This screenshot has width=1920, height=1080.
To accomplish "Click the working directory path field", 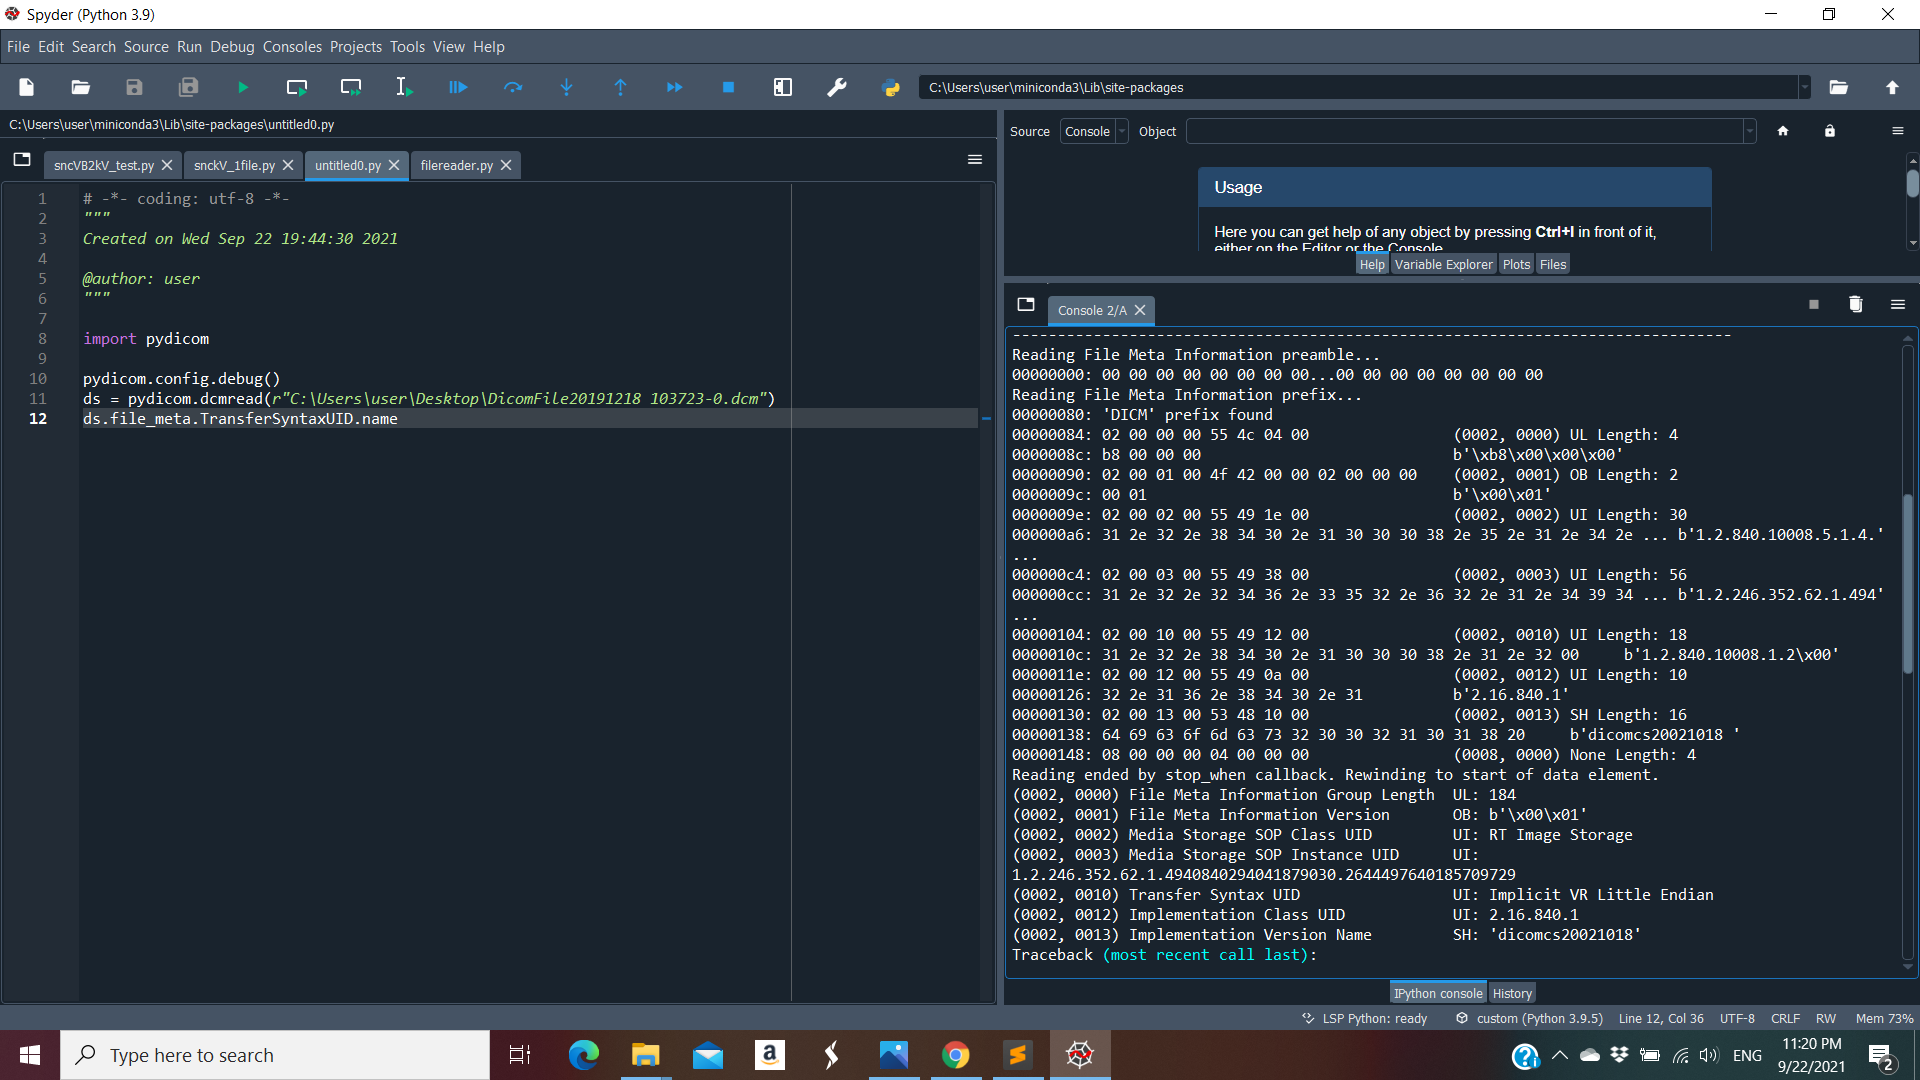I will click(x=1358, y=88).
